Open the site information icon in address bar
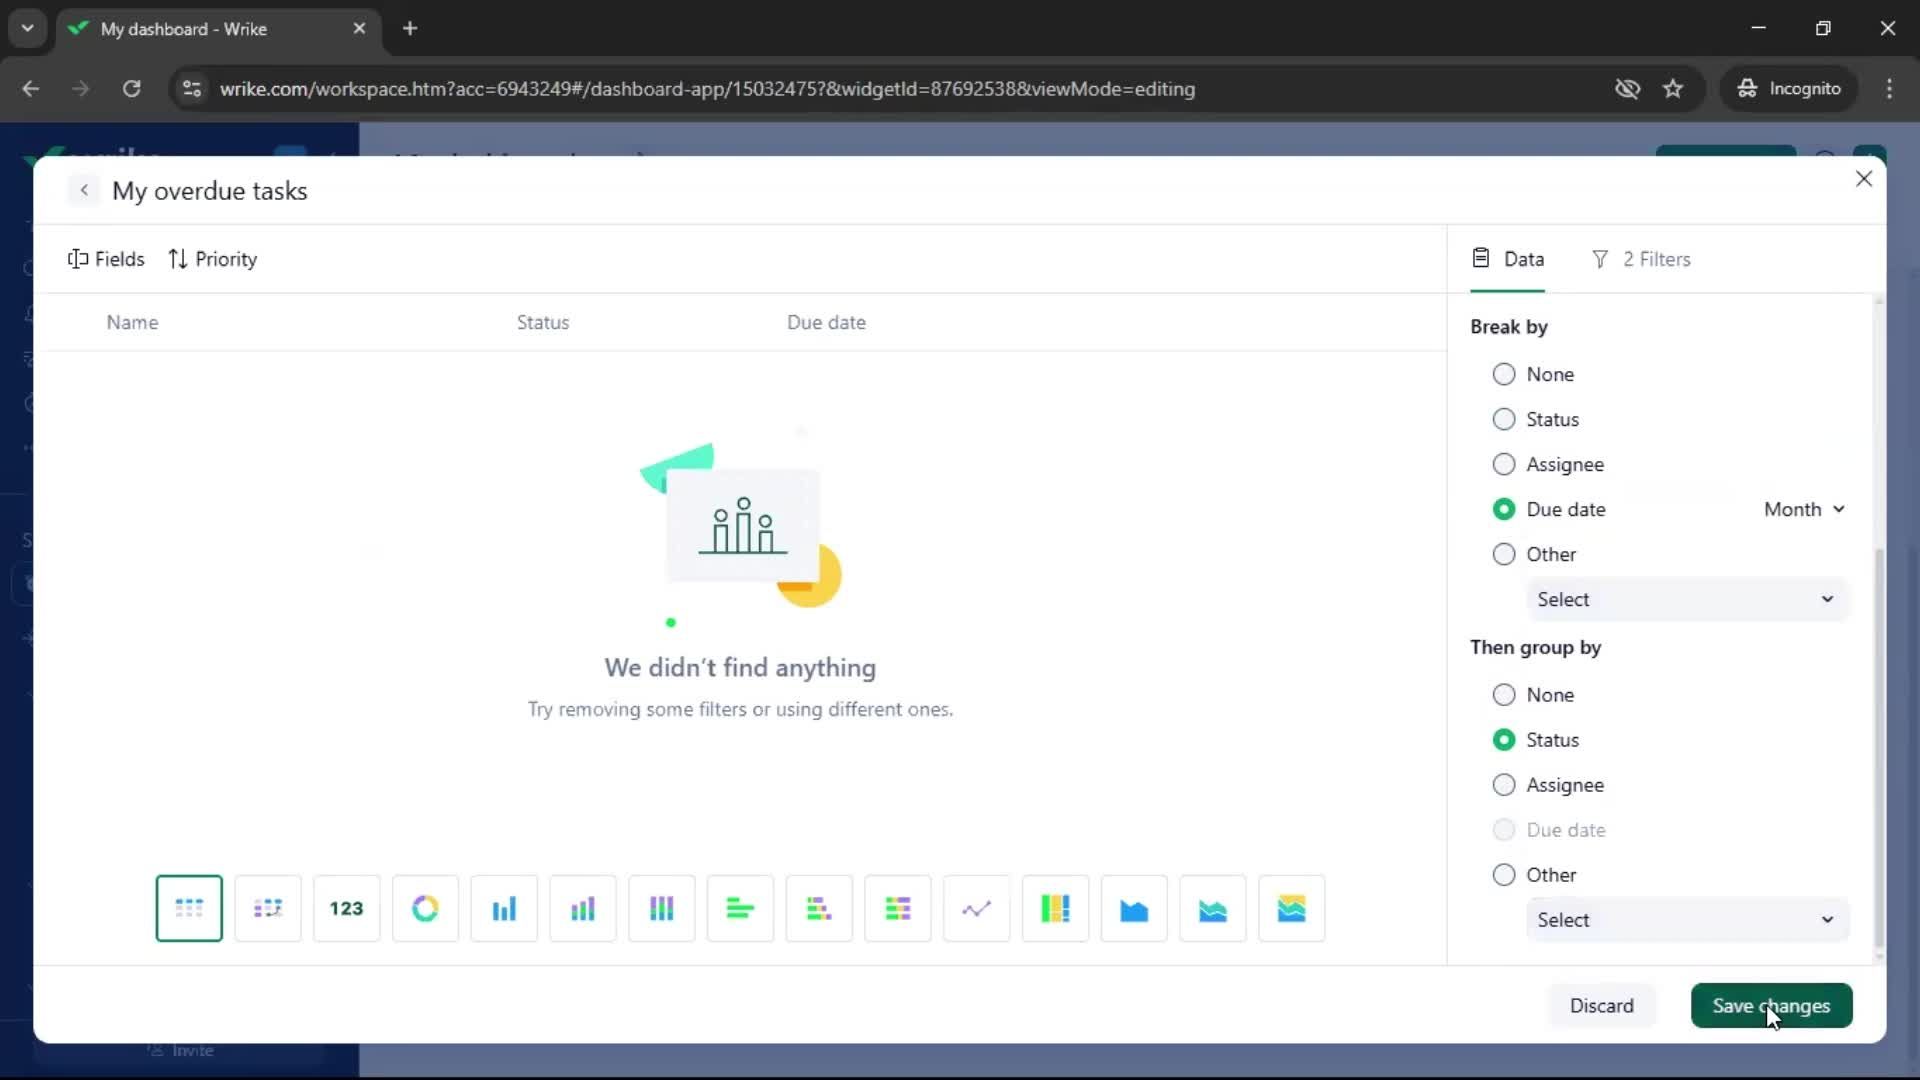The image size is (1920, 1080). [x=192, y=89]
